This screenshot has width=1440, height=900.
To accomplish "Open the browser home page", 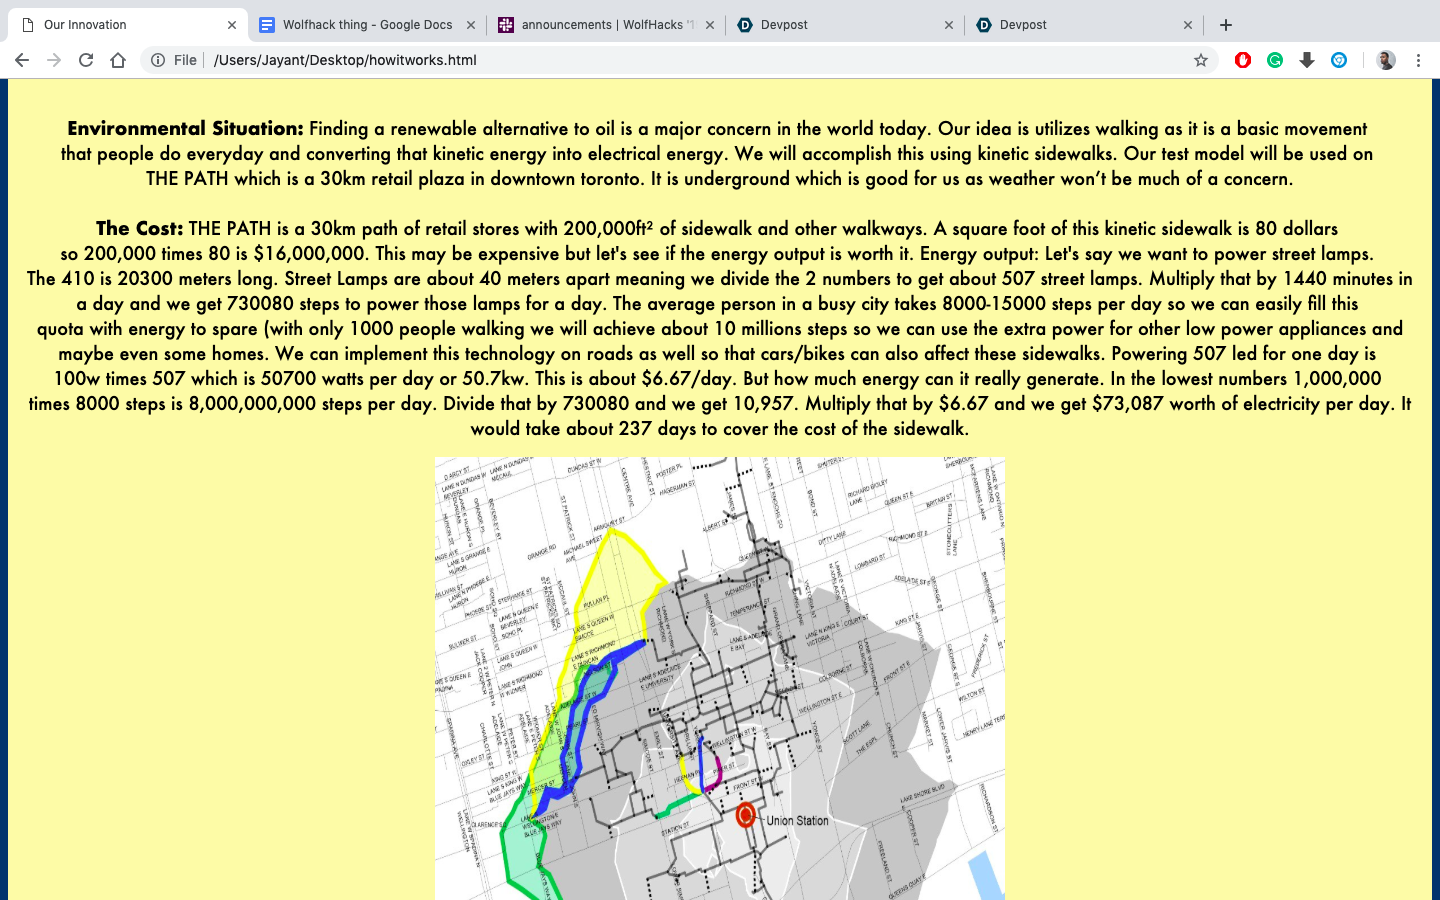I will coord(118,60).
